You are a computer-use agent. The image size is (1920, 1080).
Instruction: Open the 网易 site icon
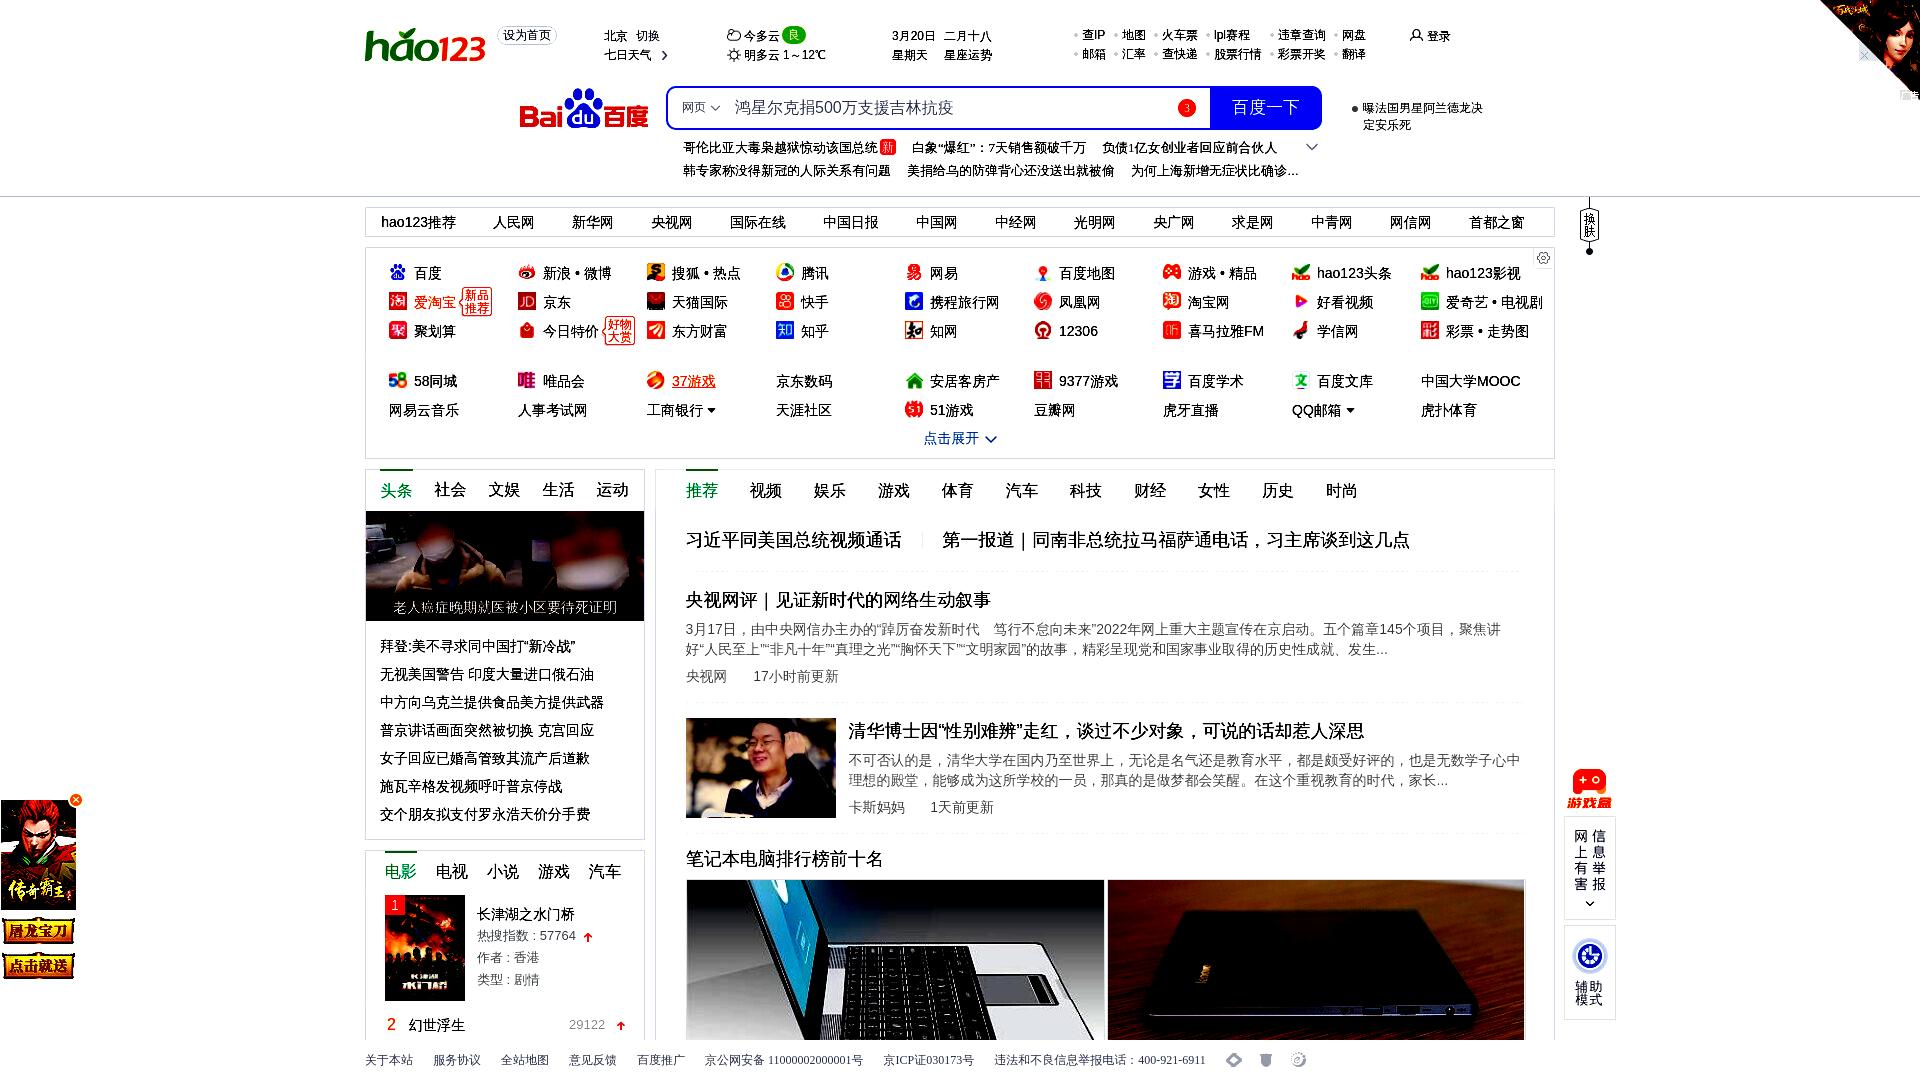coord(914,272)
